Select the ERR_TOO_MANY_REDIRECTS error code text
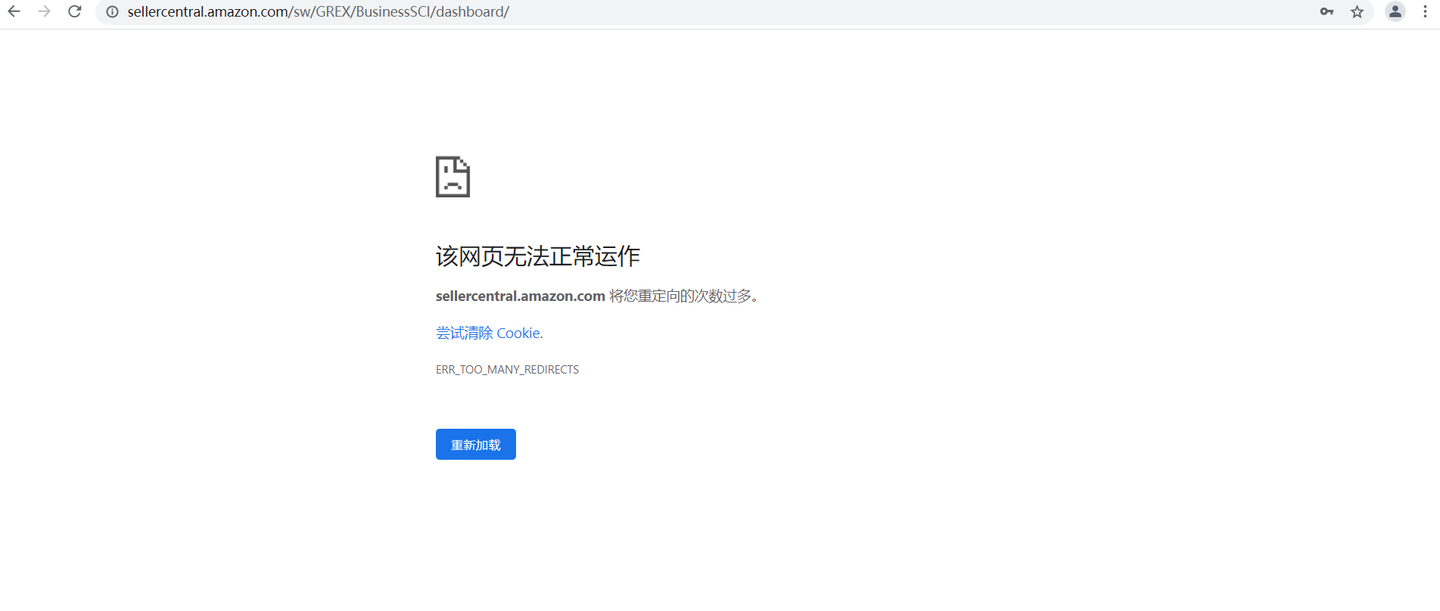The width and height of the screenshot is (1440, 611). (x=507, y=369)
